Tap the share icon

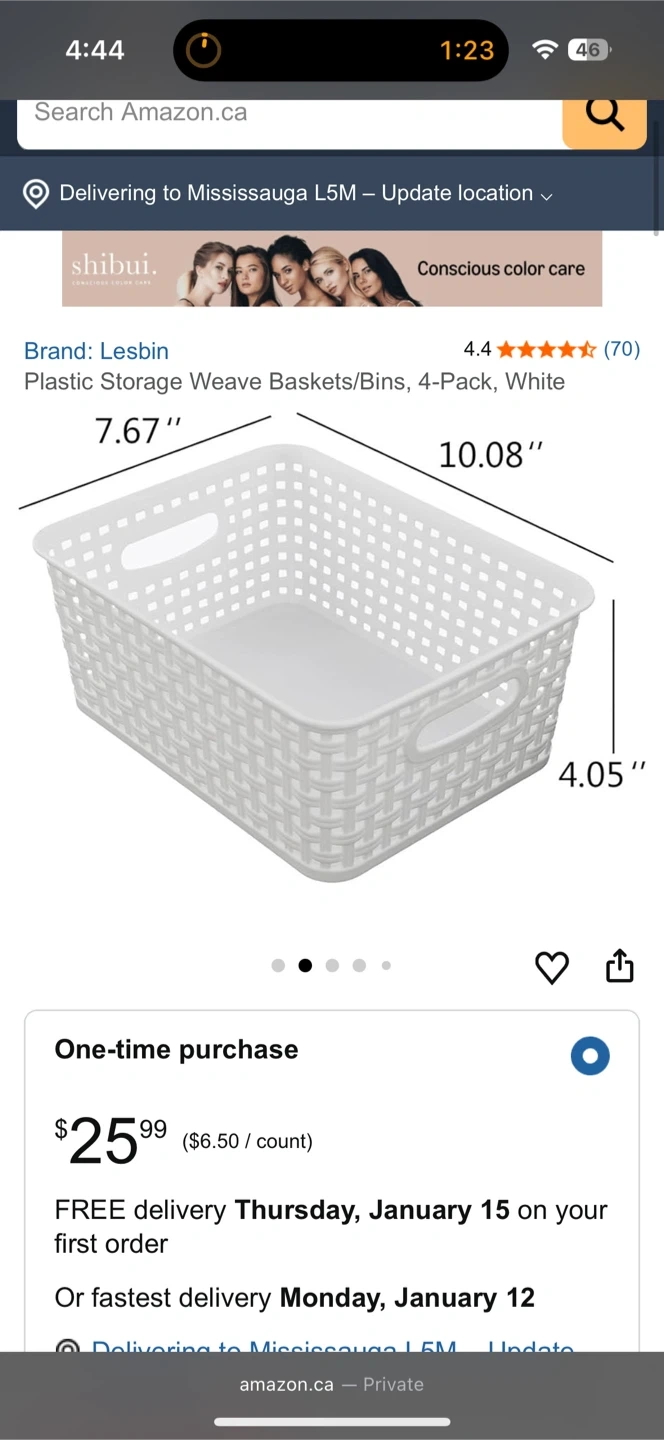[x=620, y=966]
